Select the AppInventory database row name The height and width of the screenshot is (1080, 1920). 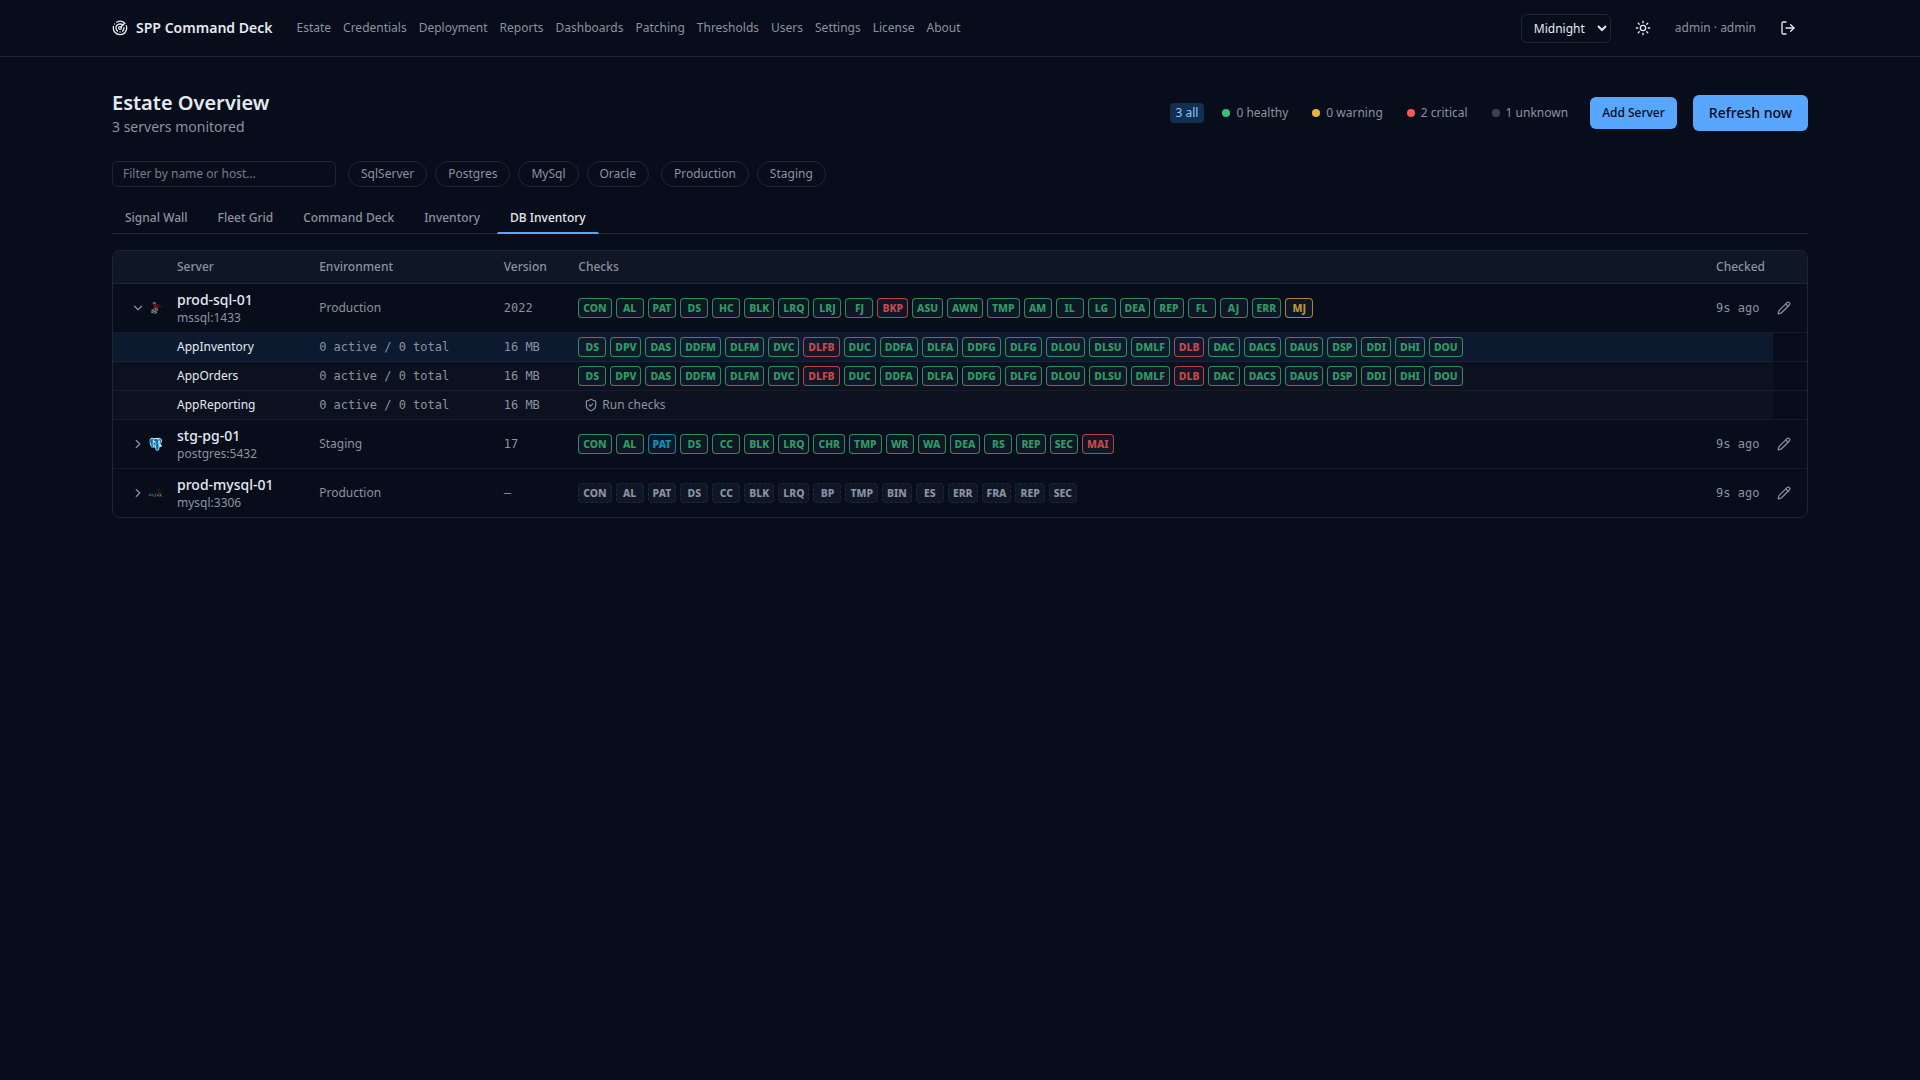pos(216,347)
